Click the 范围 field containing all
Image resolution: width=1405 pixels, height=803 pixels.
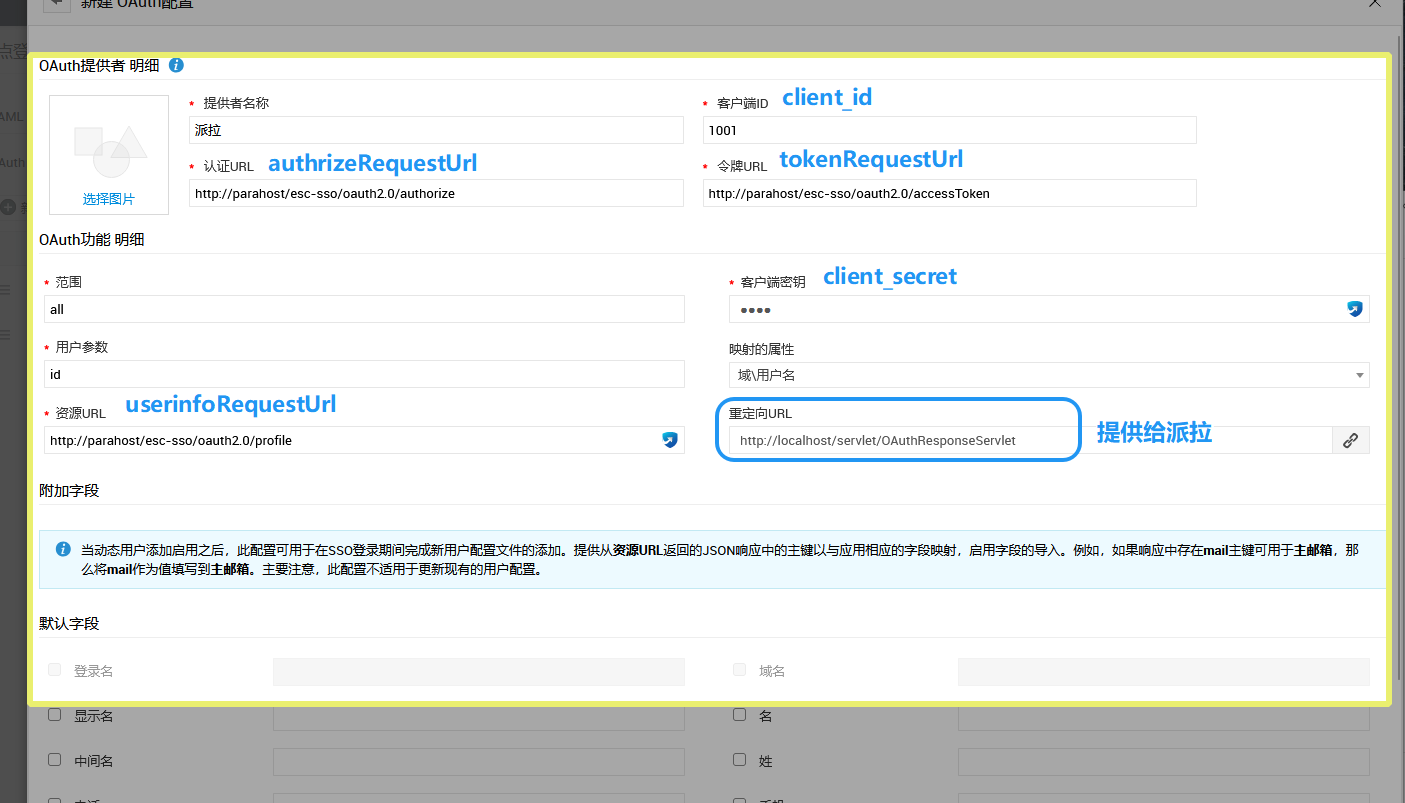point(364,309)
